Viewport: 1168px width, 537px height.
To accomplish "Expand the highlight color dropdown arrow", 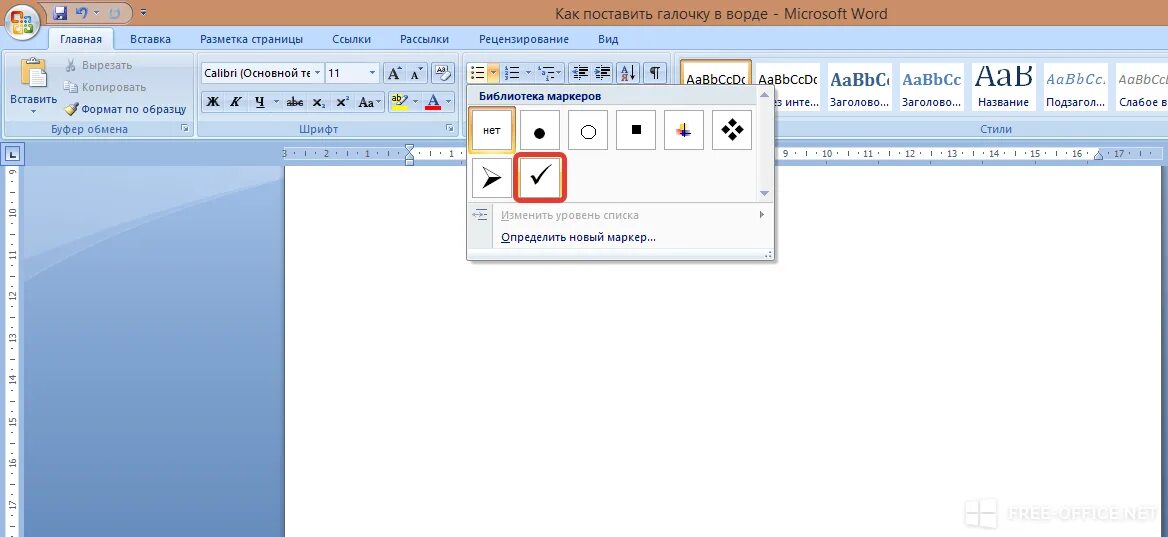I will (415, 102).
